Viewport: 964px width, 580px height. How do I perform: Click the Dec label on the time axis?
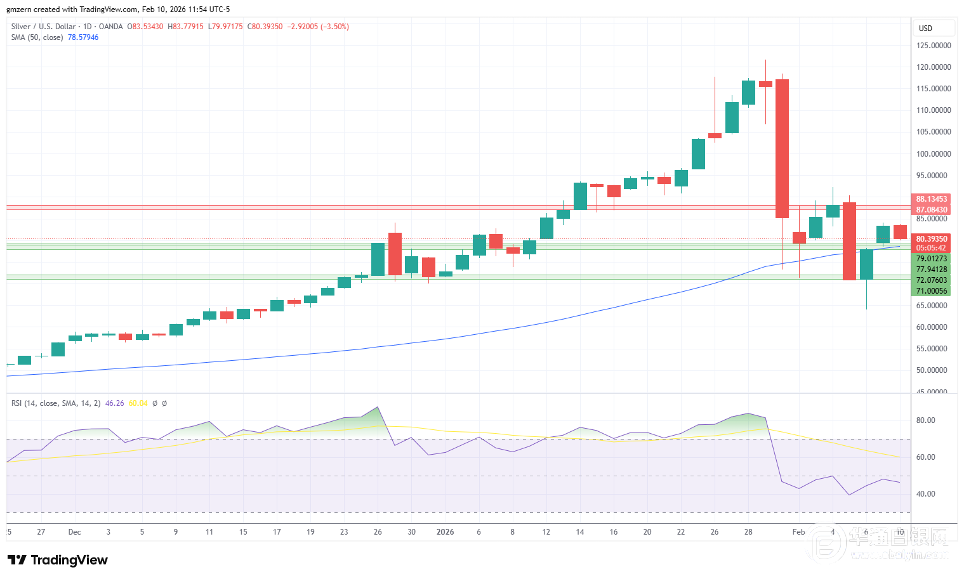coord(76,533)
